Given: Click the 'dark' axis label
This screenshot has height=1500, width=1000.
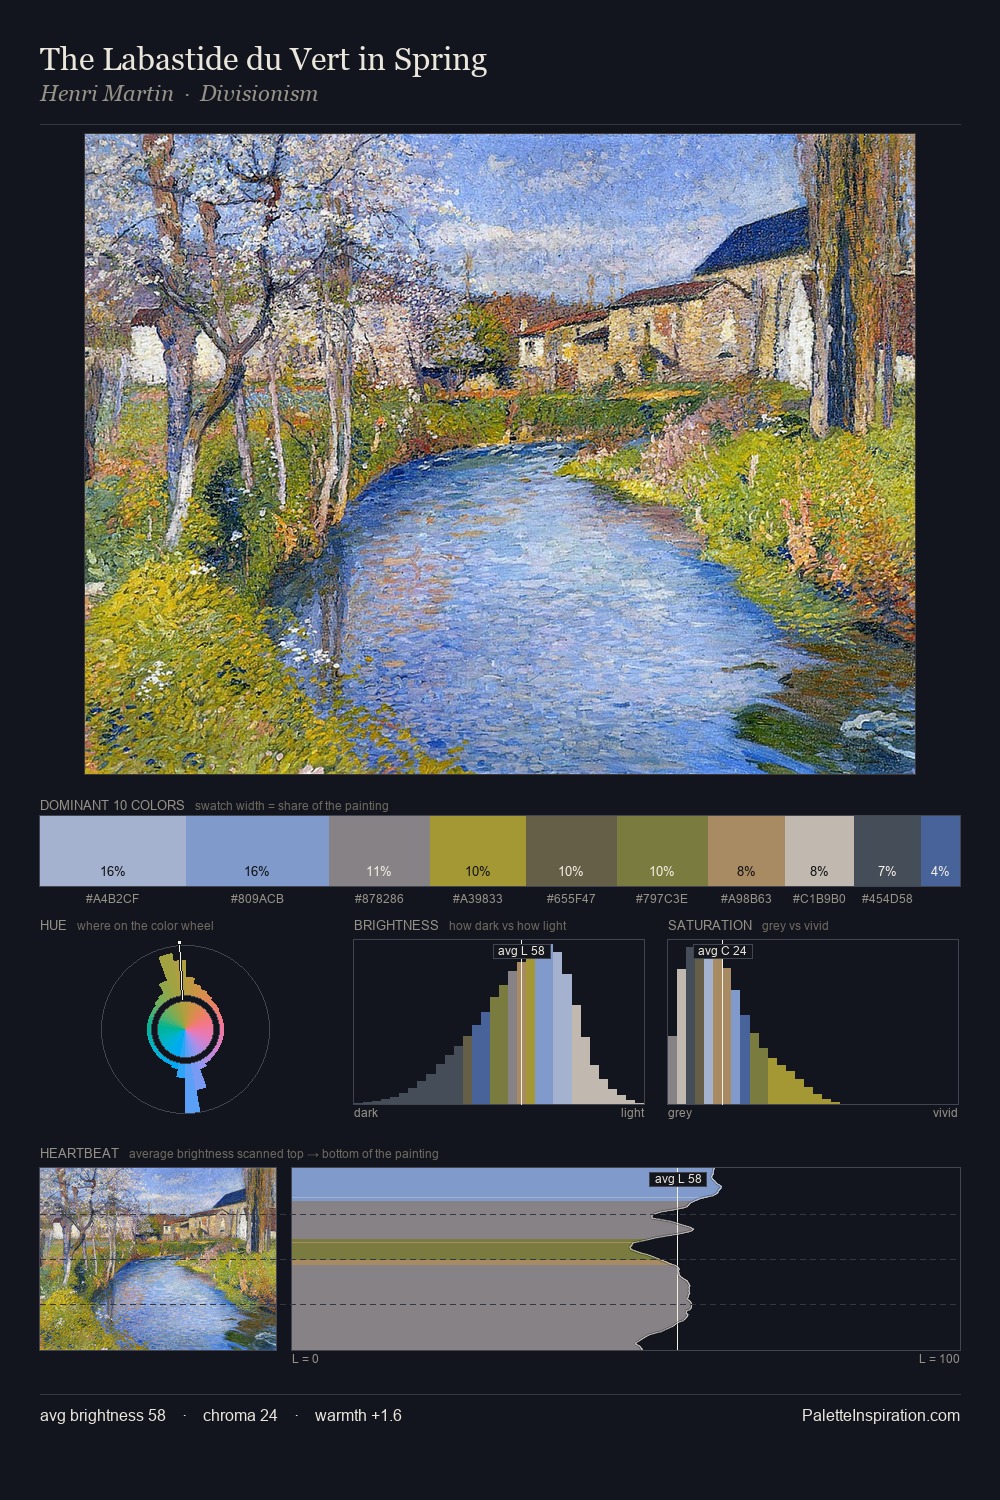Looking at the screenshot, I should point(366,1113).
